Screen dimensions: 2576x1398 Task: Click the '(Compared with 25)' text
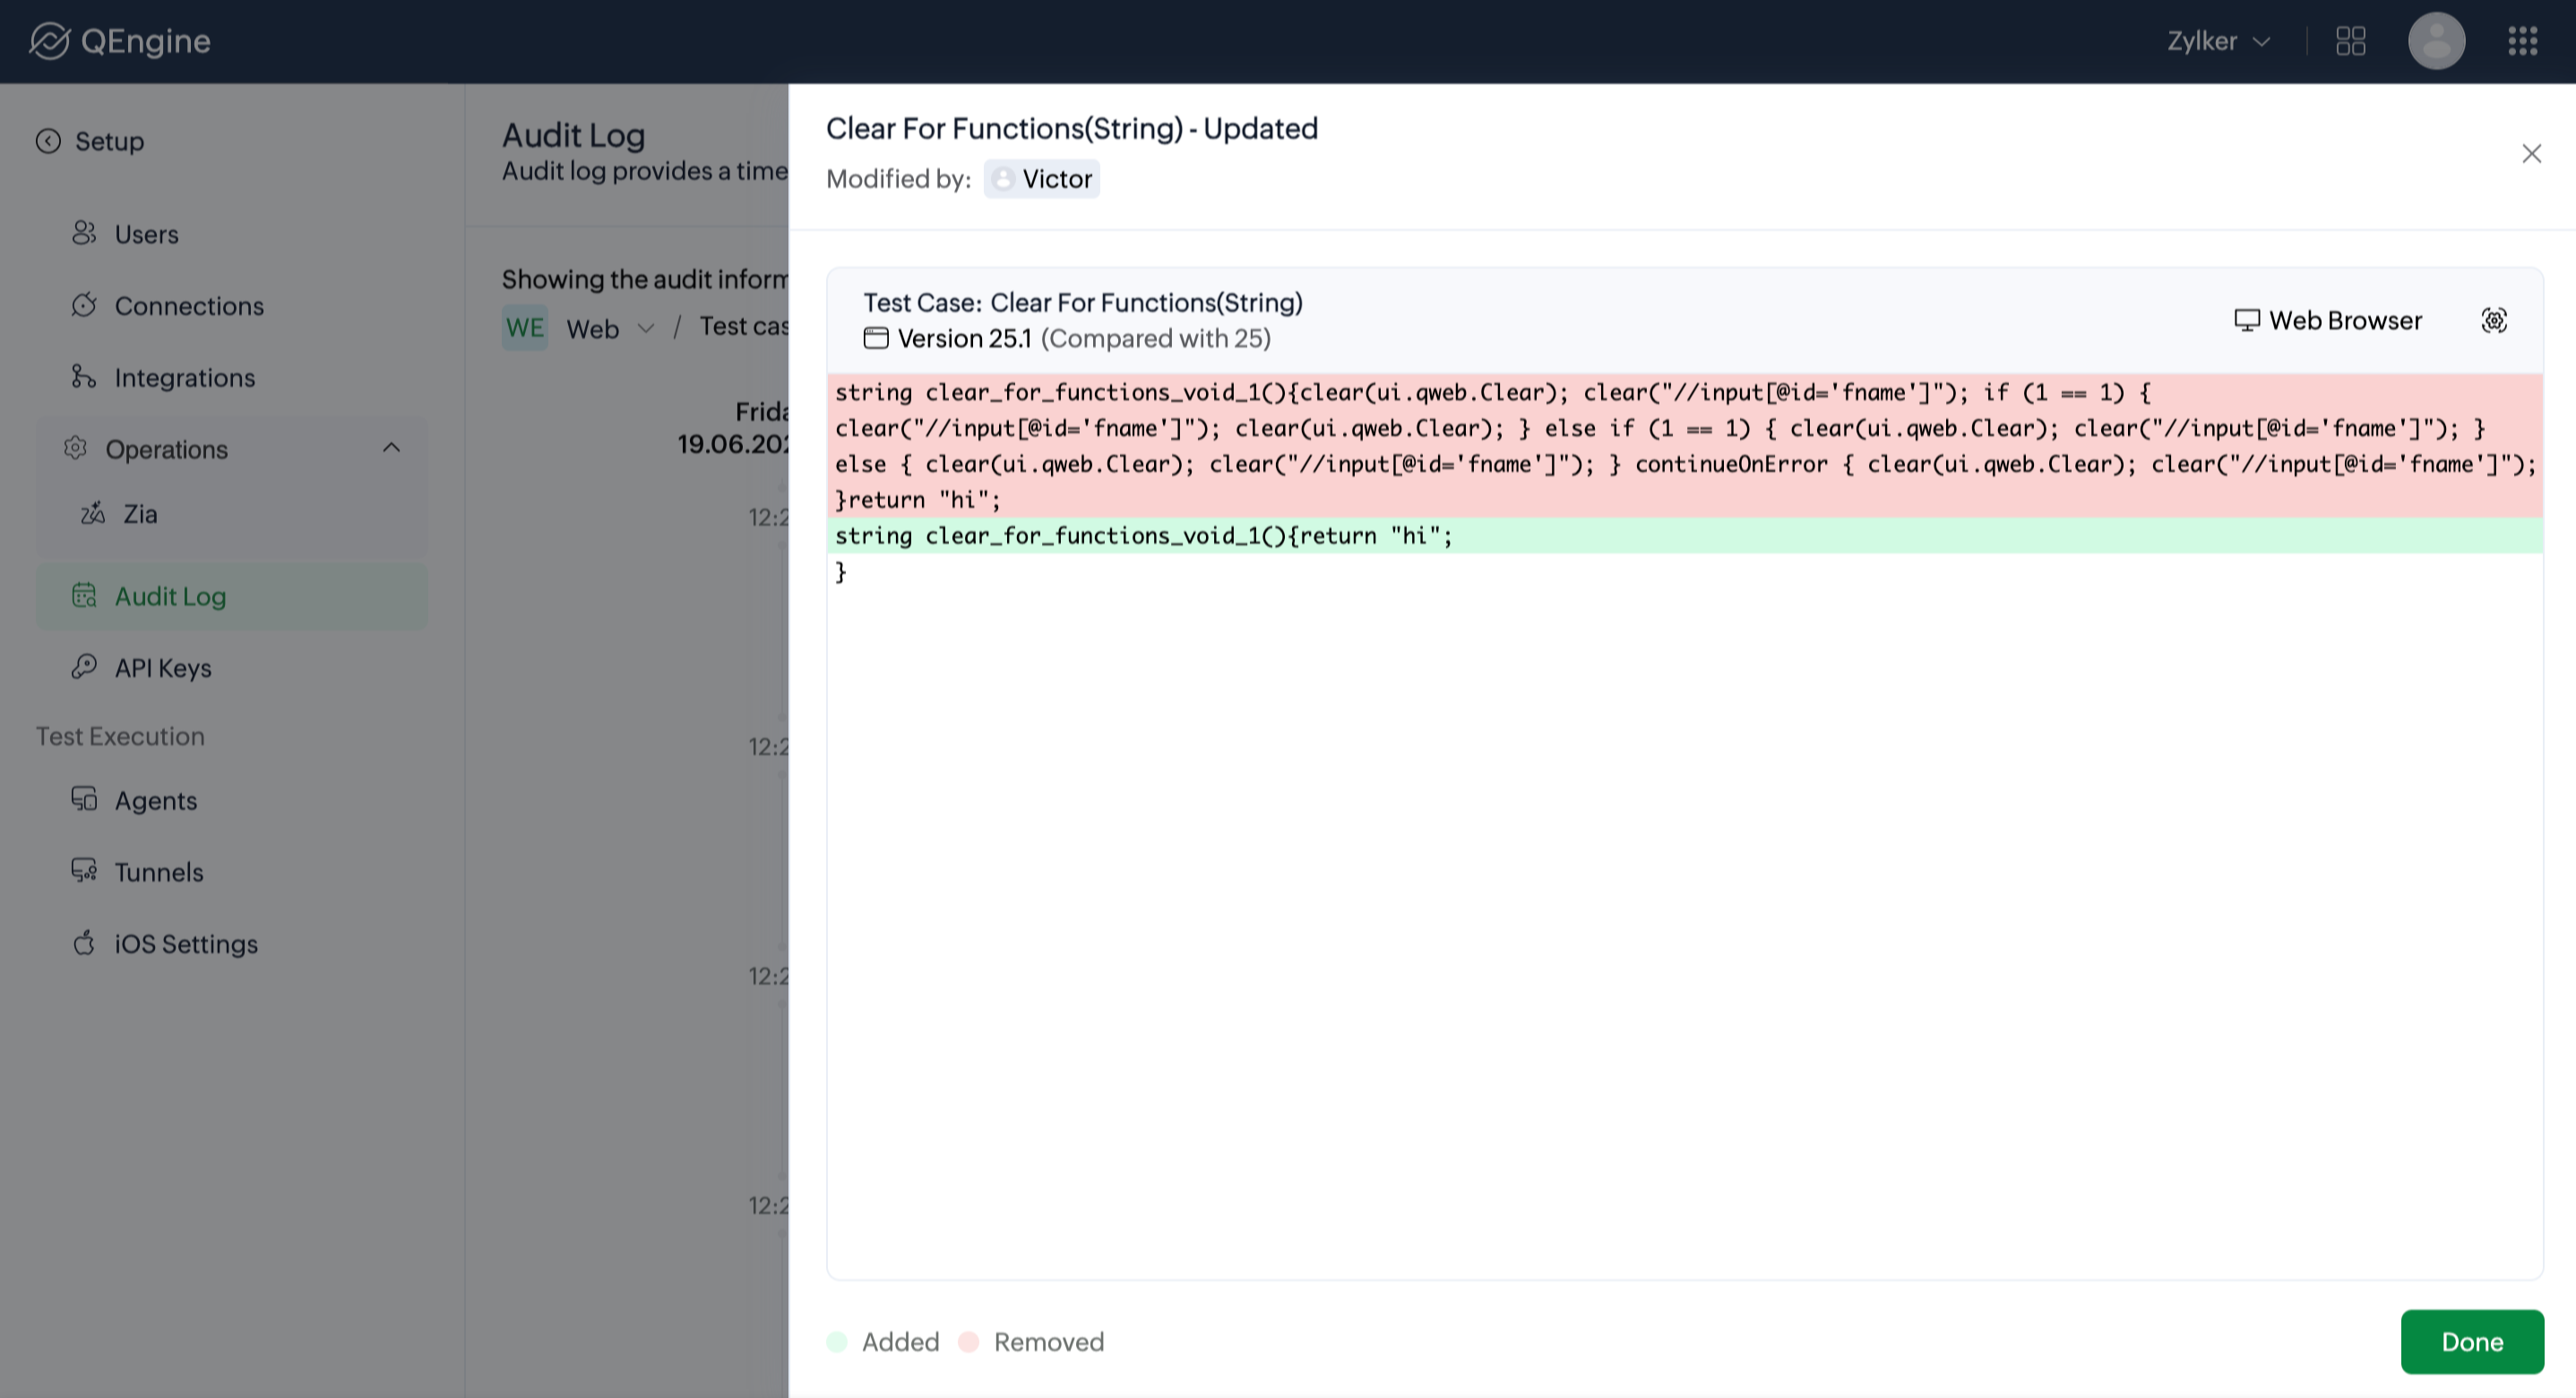[x=1156, y=339]
